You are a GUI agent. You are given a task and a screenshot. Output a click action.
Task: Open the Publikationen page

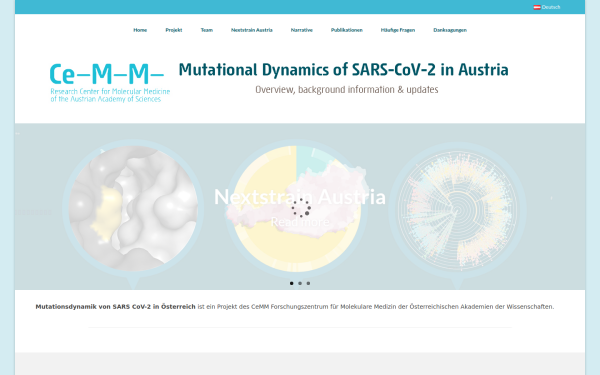[347, 30]
